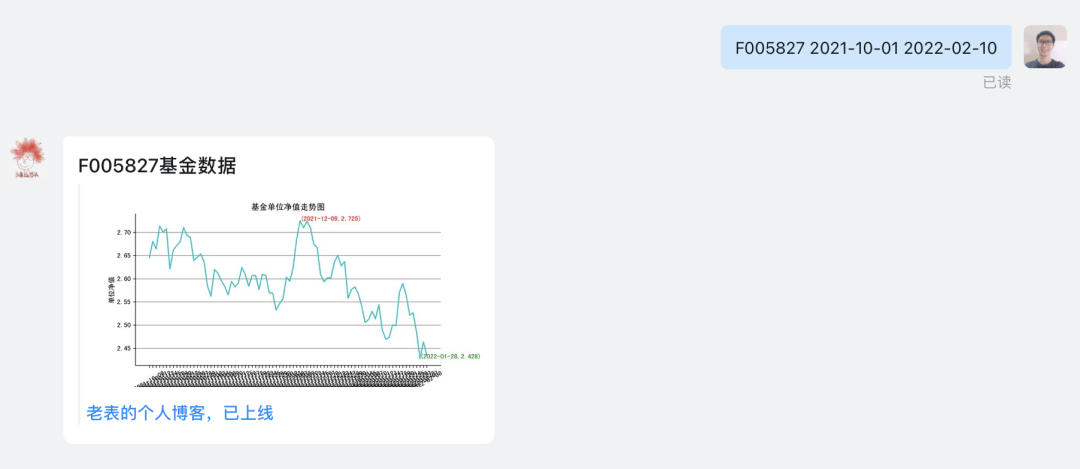1080x469 pixels.
Task: Click the 2.50 y-axis tick label
Action: [124, 325]
